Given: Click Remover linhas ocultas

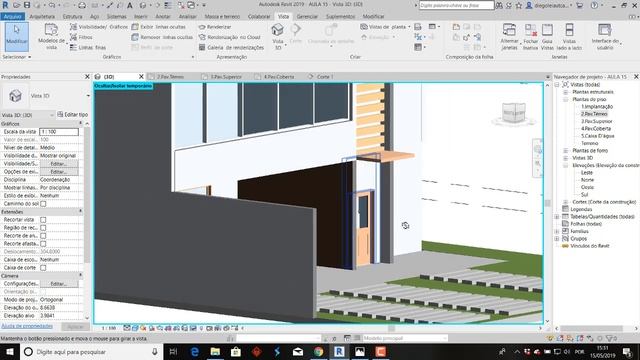Looking at the screenshot, I should click(162, 37).
